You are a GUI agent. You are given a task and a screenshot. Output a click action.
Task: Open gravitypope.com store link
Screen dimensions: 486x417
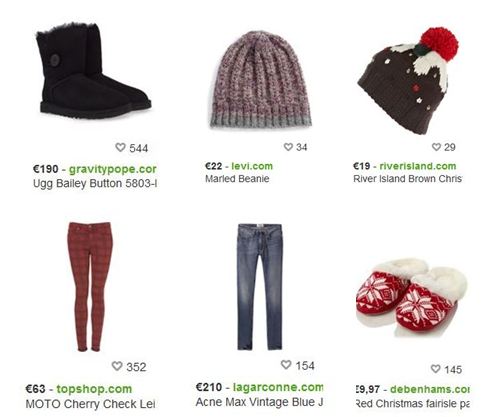(113, 169)
